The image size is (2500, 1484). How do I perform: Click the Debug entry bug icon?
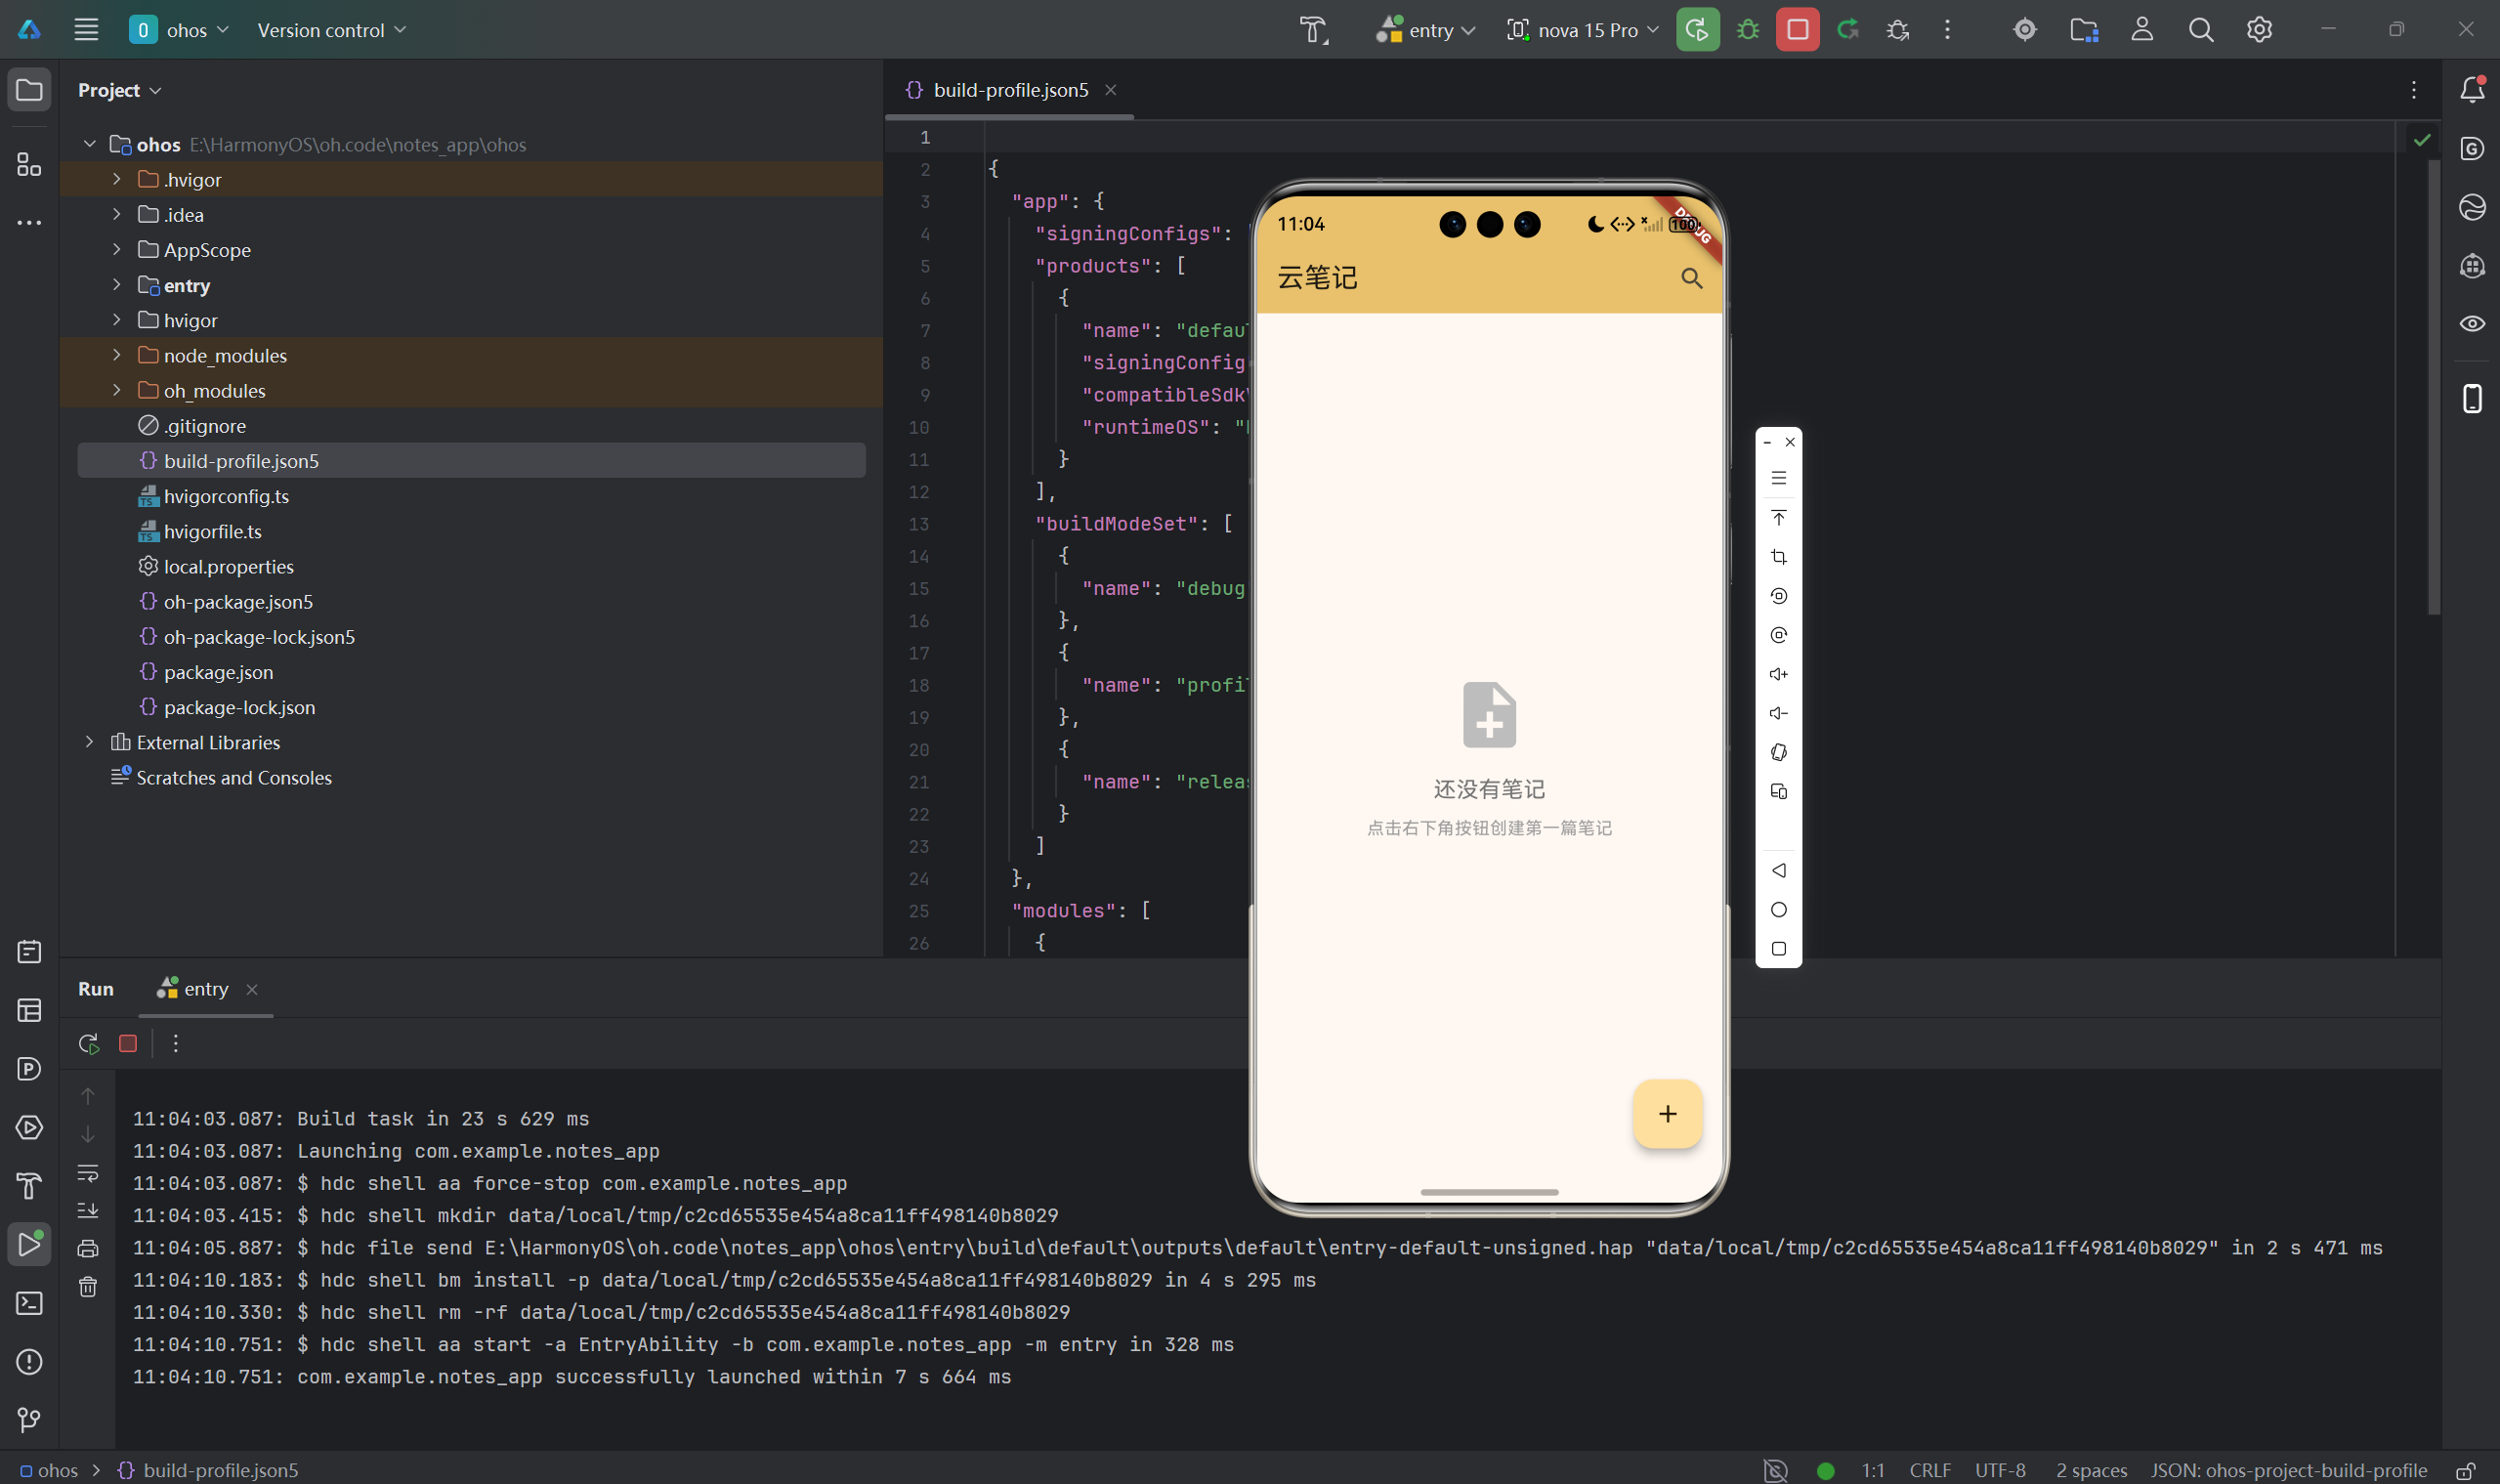(x=1747, y=30)
